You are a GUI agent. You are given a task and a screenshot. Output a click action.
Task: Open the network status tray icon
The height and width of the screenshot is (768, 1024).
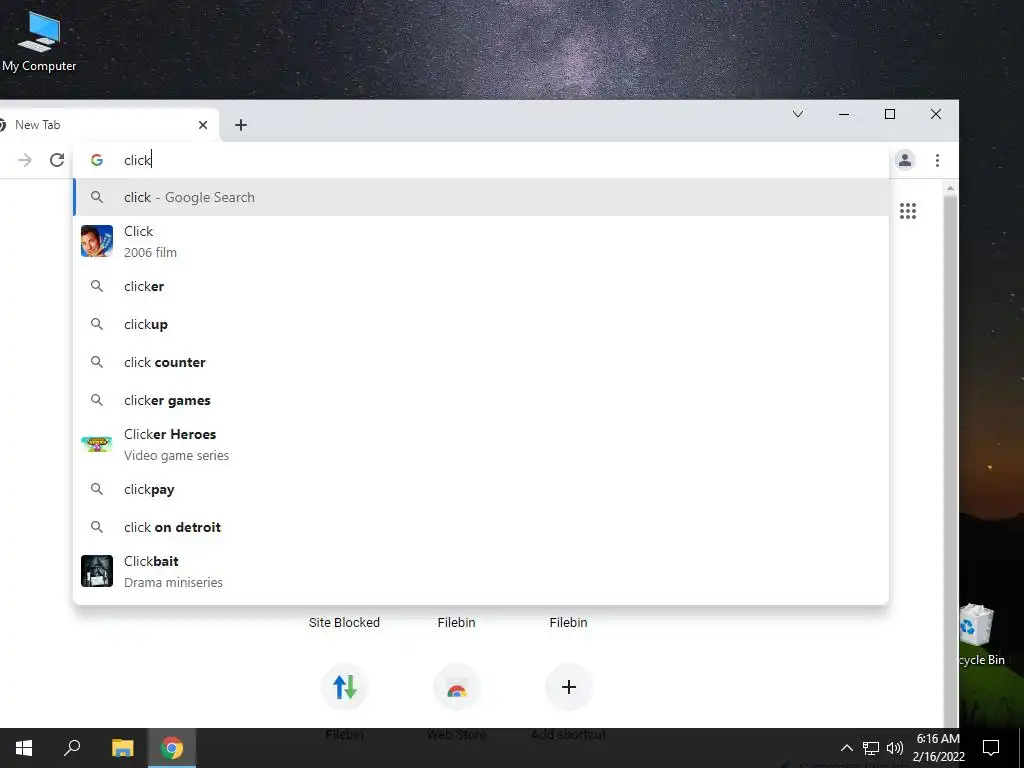point(871,748)
